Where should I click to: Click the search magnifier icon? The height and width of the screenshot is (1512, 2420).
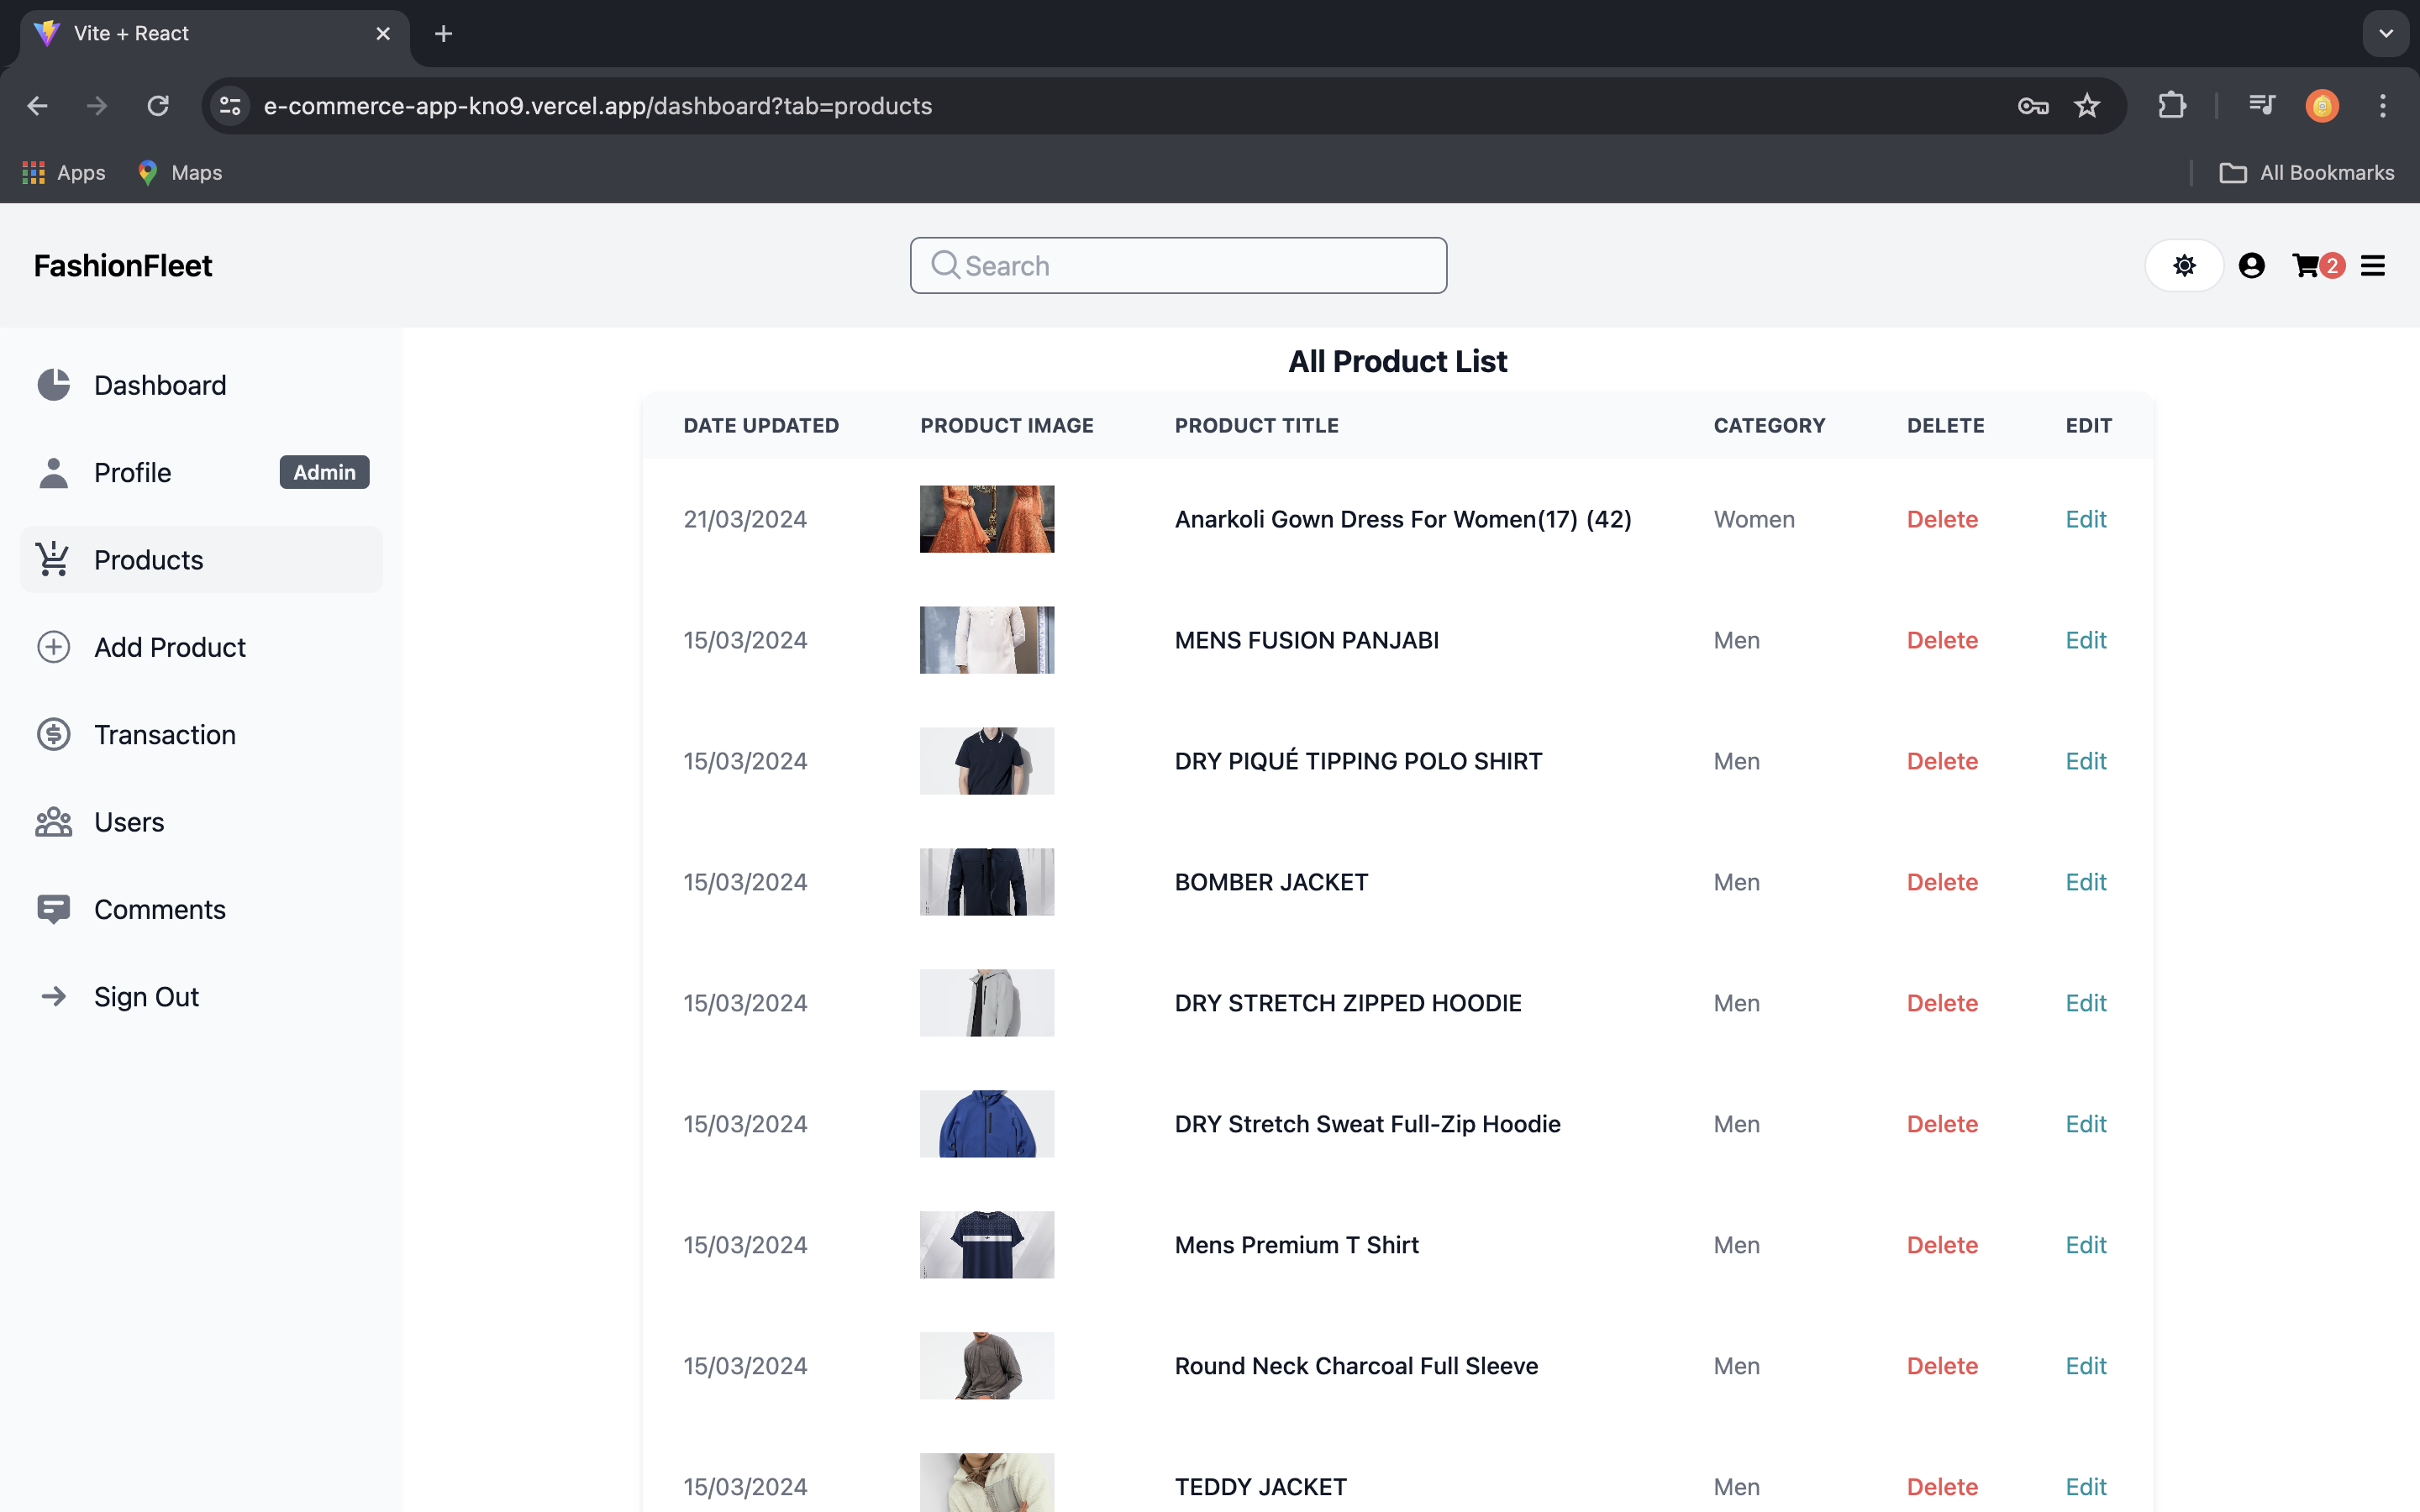tap(945, 265)
